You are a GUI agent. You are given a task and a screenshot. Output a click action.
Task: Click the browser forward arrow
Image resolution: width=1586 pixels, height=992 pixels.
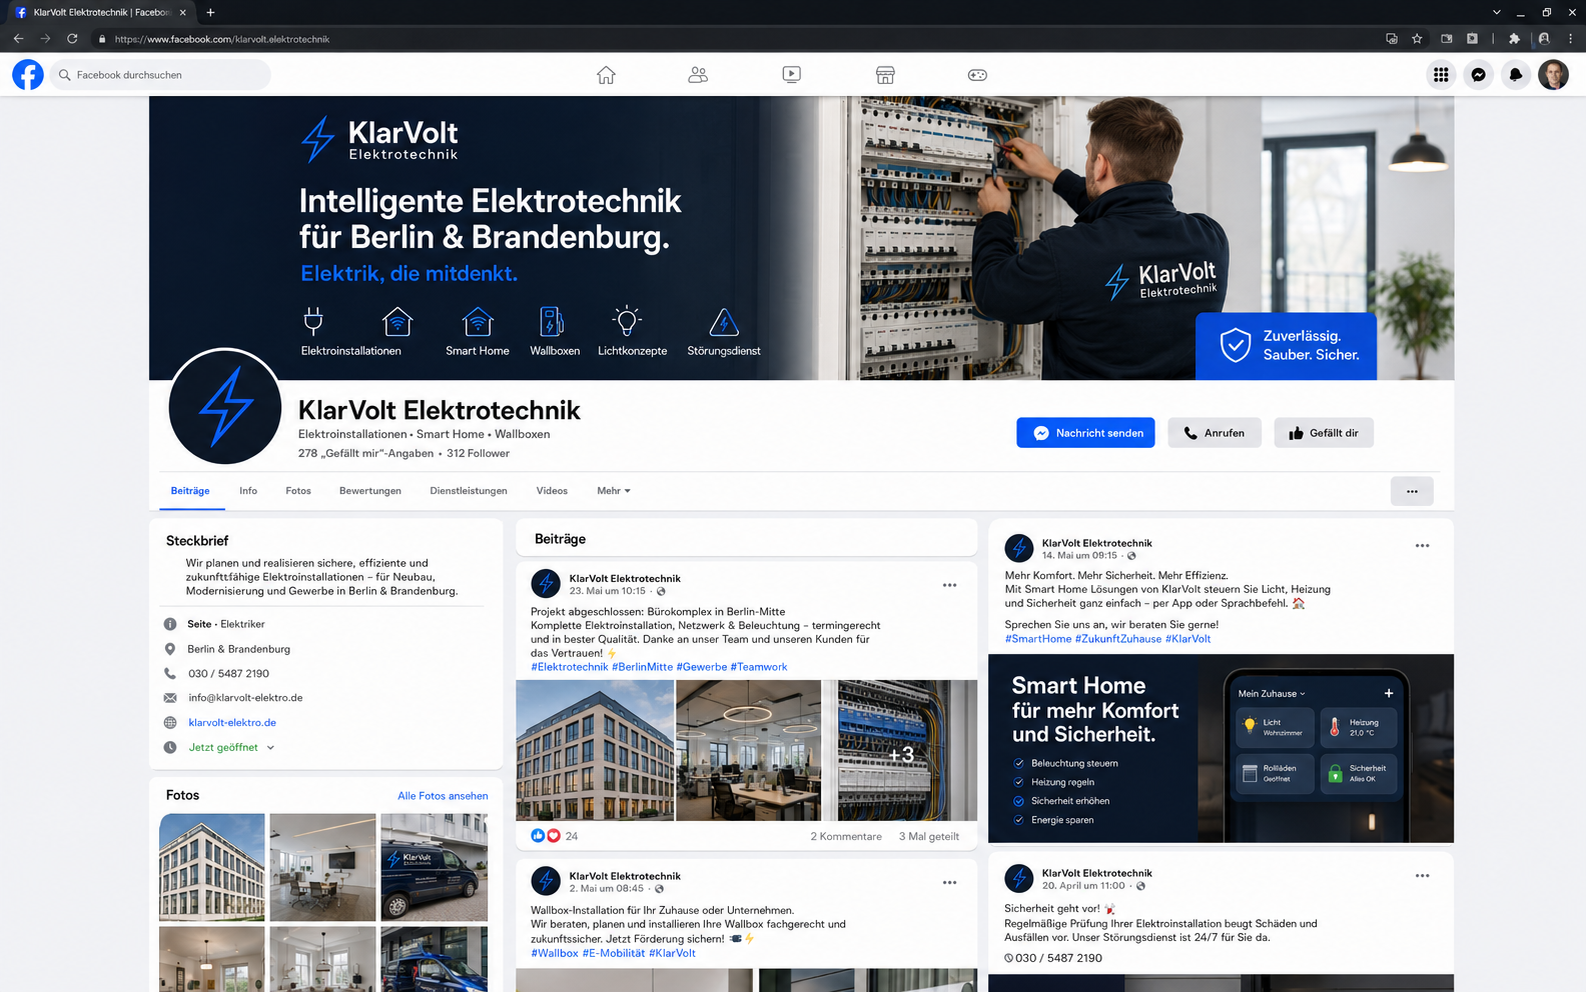click(x=45, y=39)
